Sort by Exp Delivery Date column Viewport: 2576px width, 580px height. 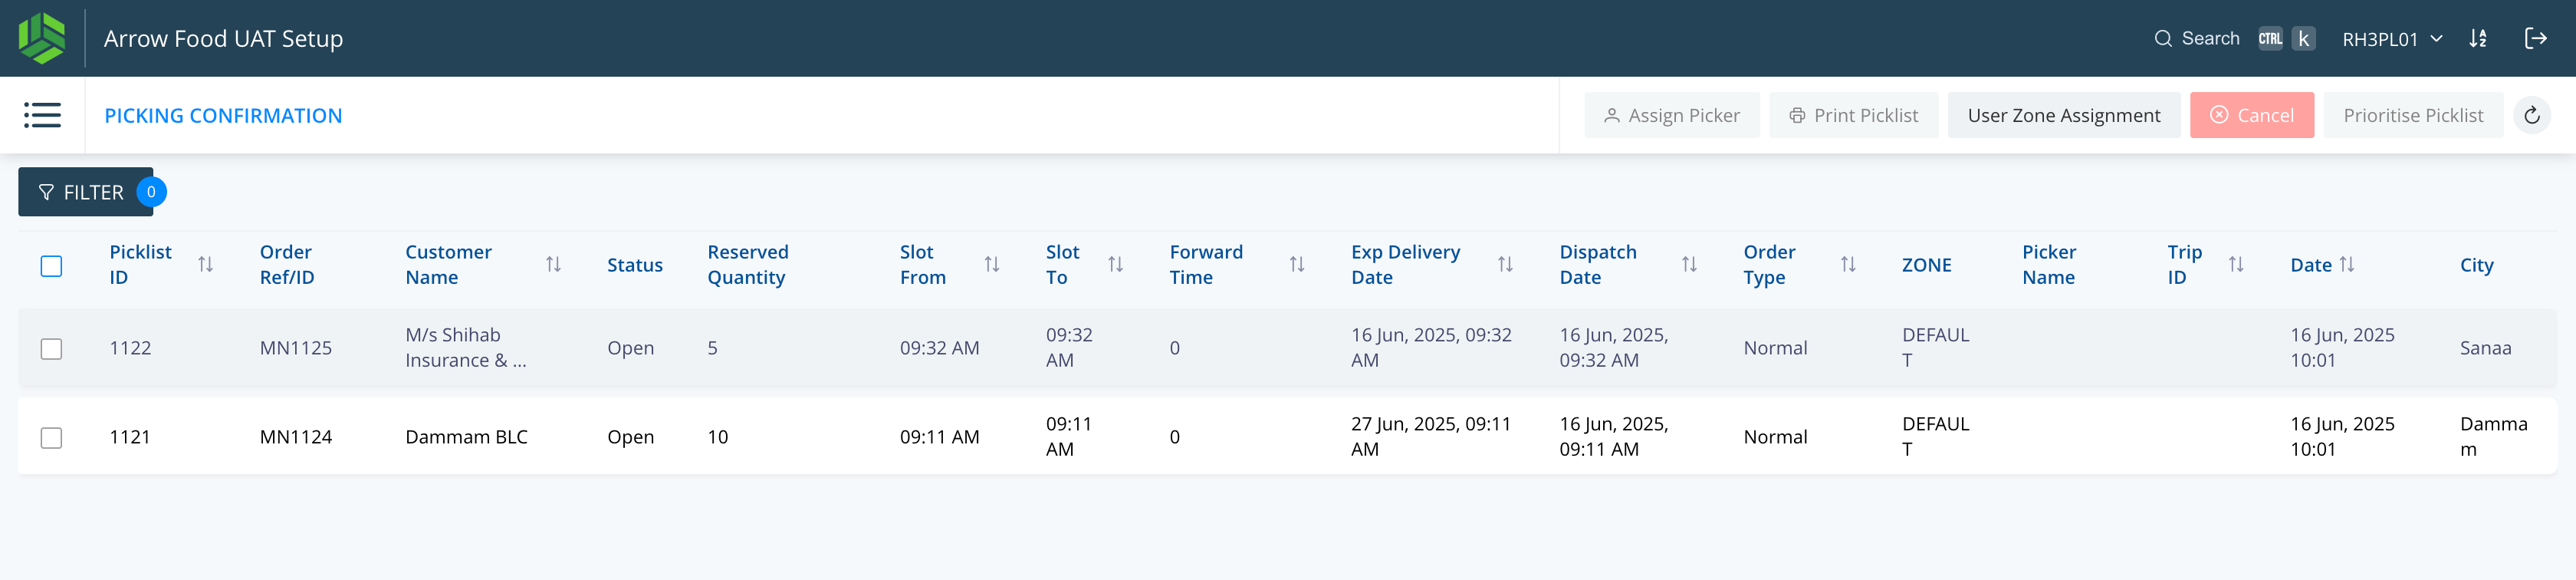1504,264
